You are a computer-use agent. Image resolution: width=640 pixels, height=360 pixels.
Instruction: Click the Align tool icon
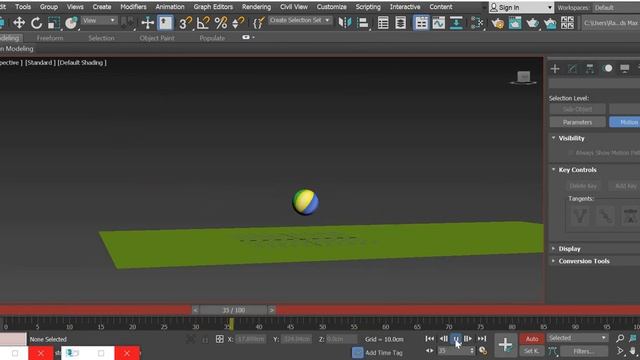coord(362,23)
